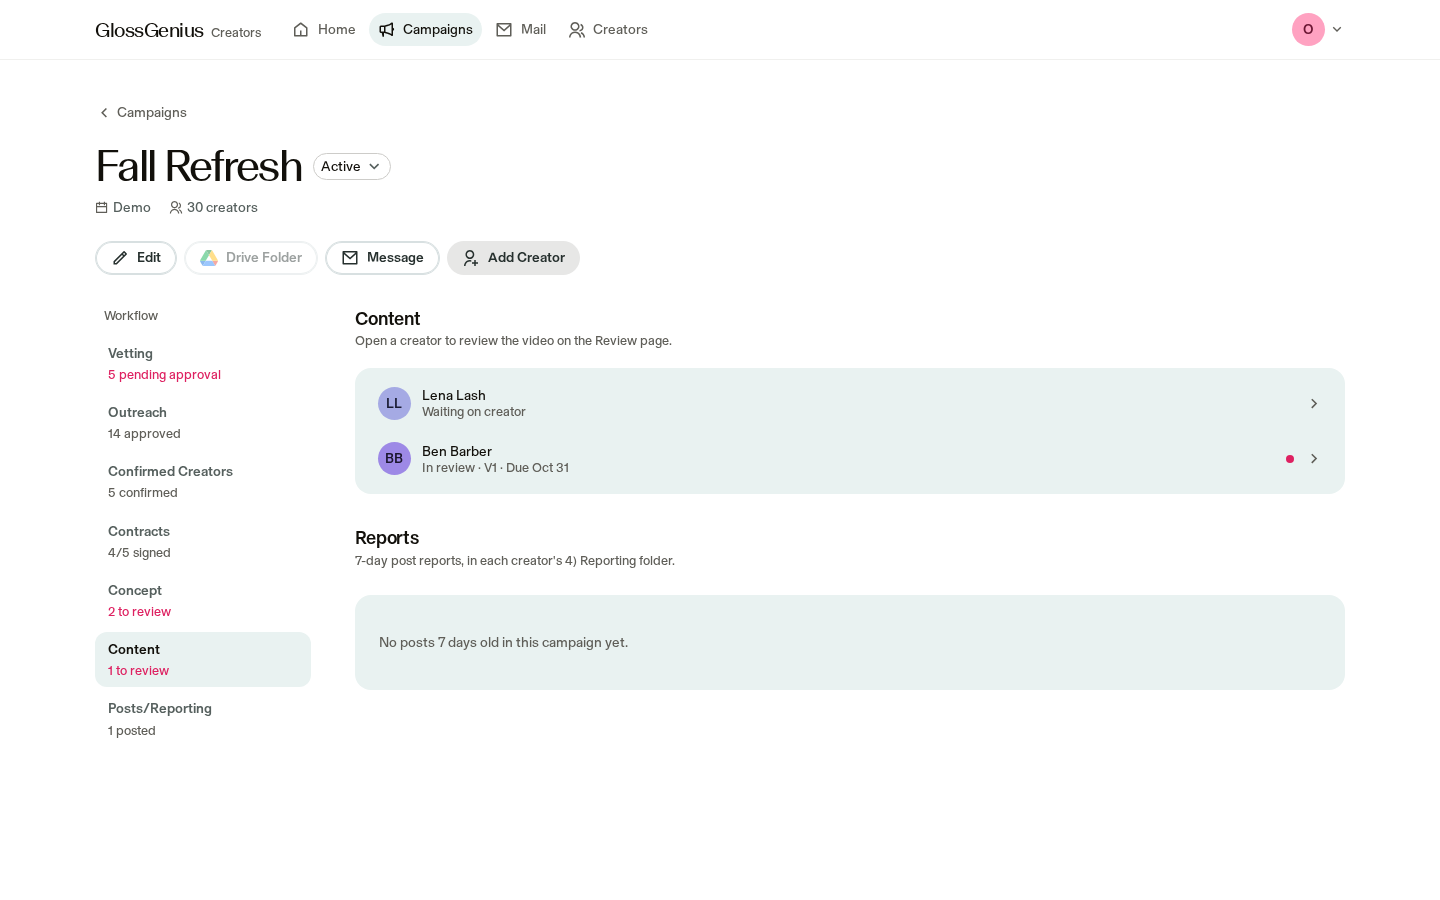The height and width of the screenshot is (900, 1440).
Task: Click the Google Drive icon
Action: [209, 258]
